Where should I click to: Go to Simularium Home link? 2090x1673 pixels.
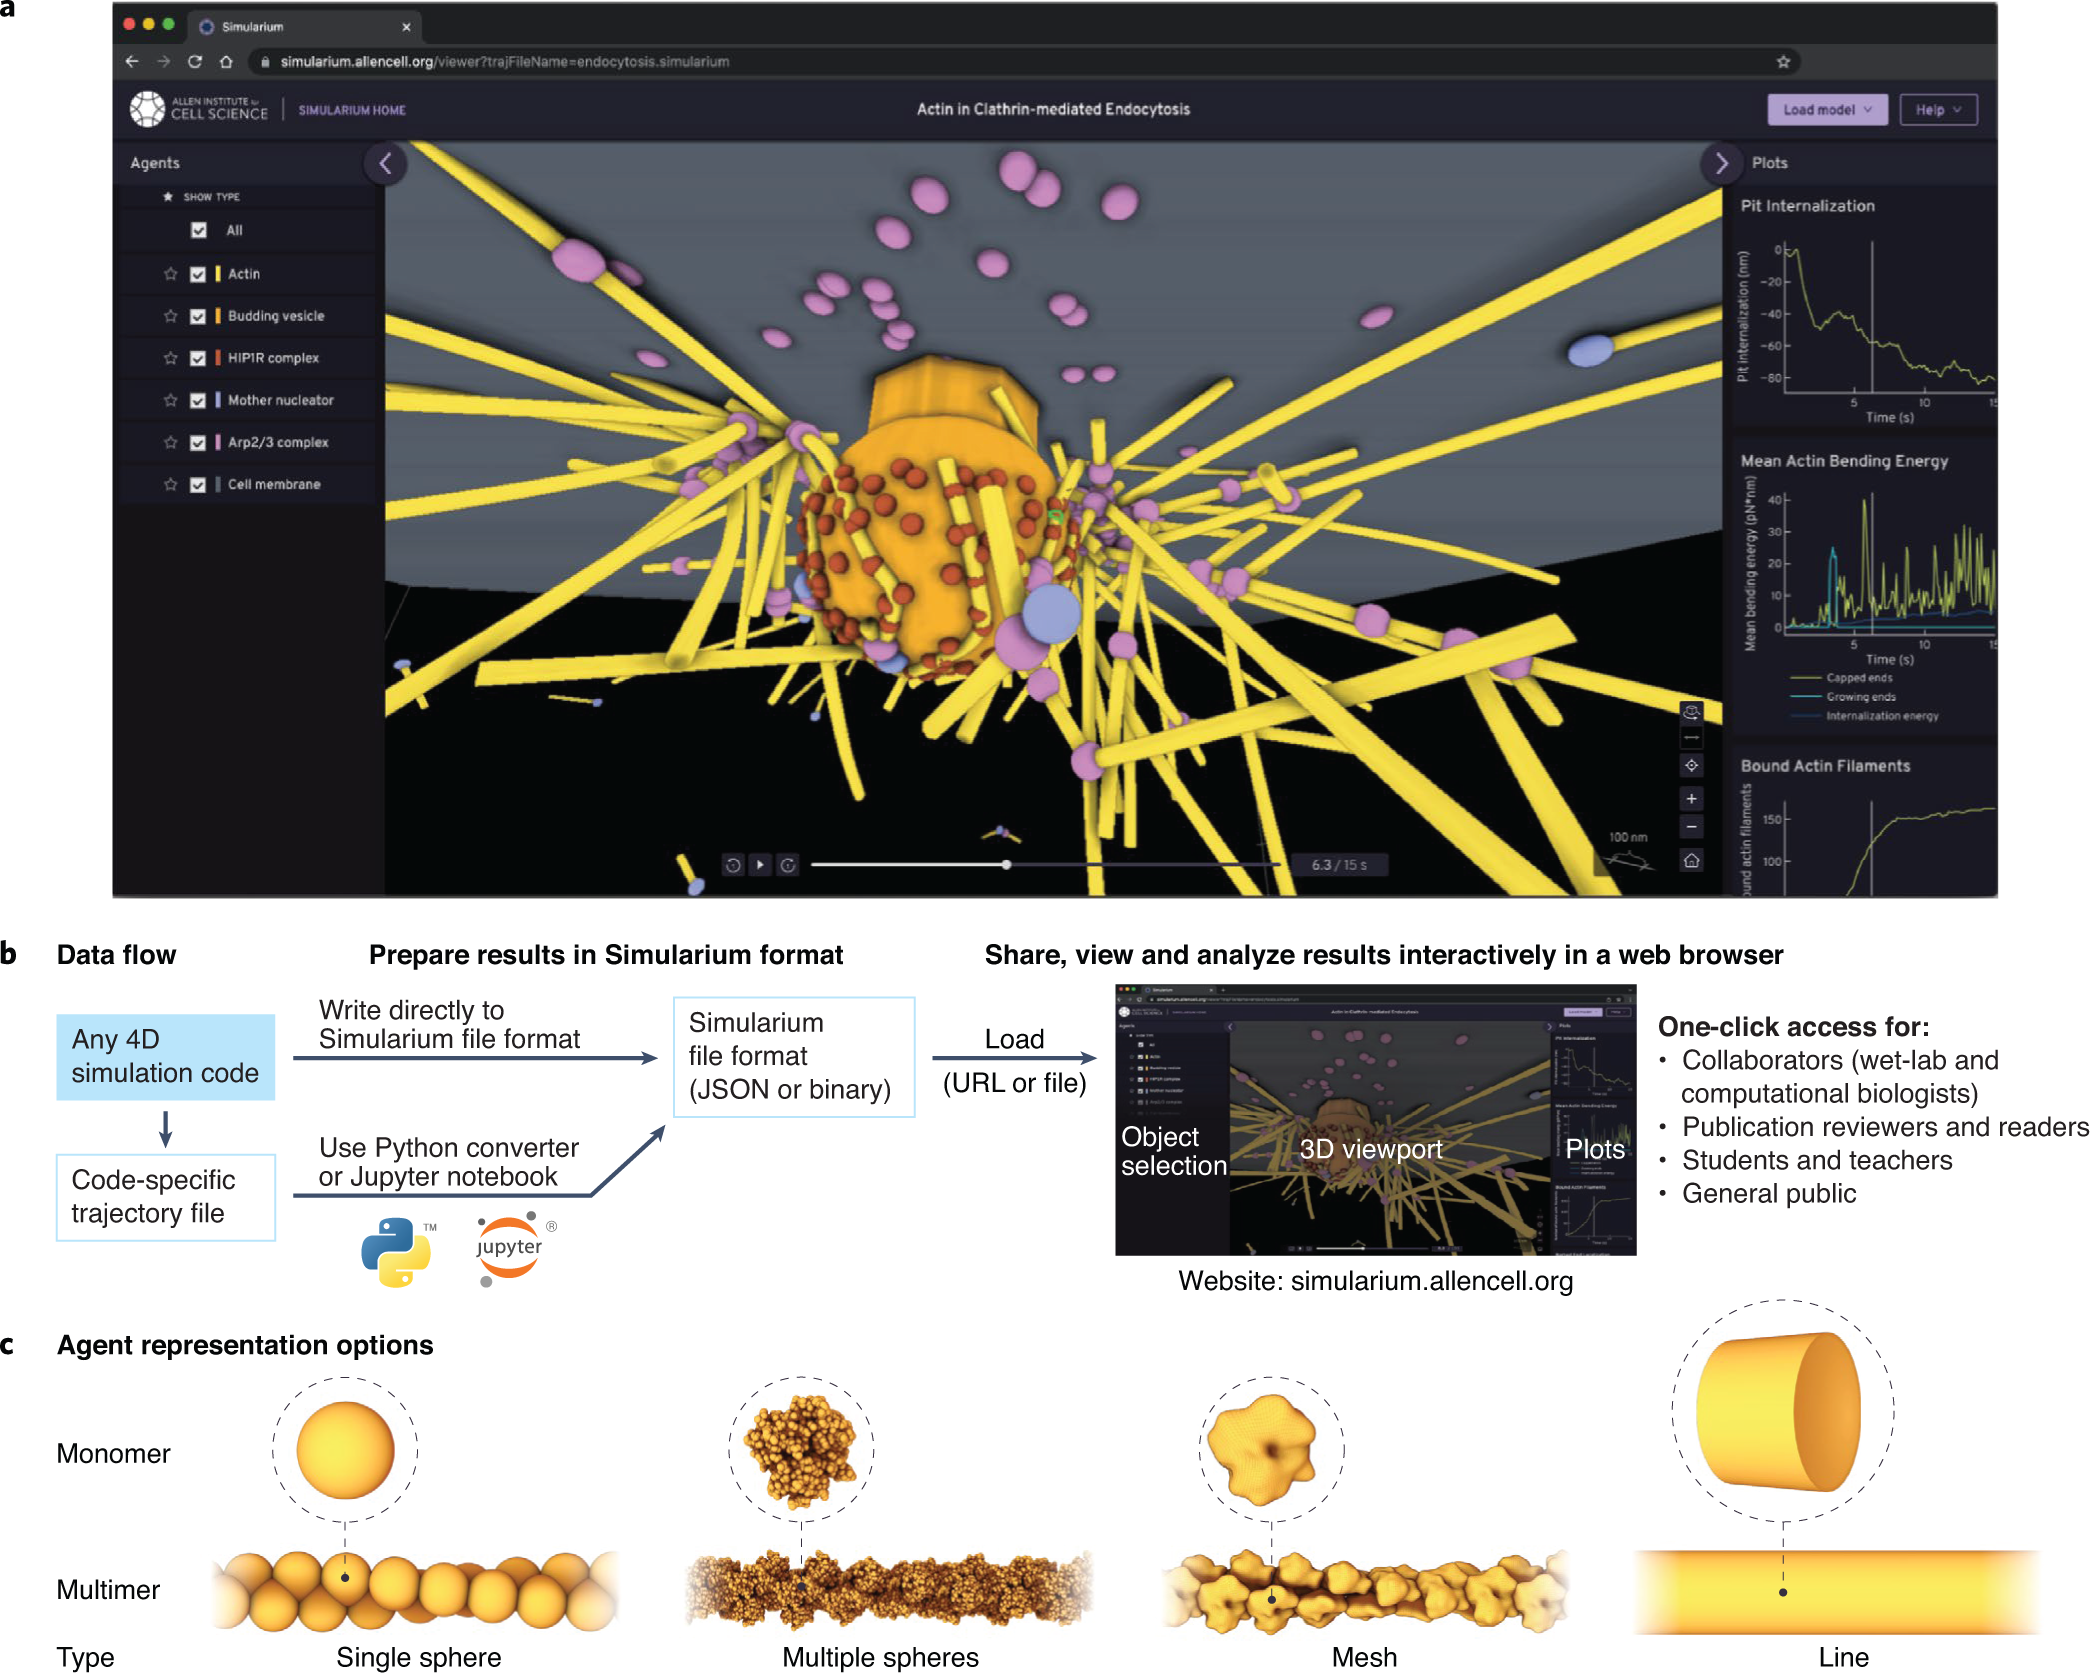pos(352,111)
